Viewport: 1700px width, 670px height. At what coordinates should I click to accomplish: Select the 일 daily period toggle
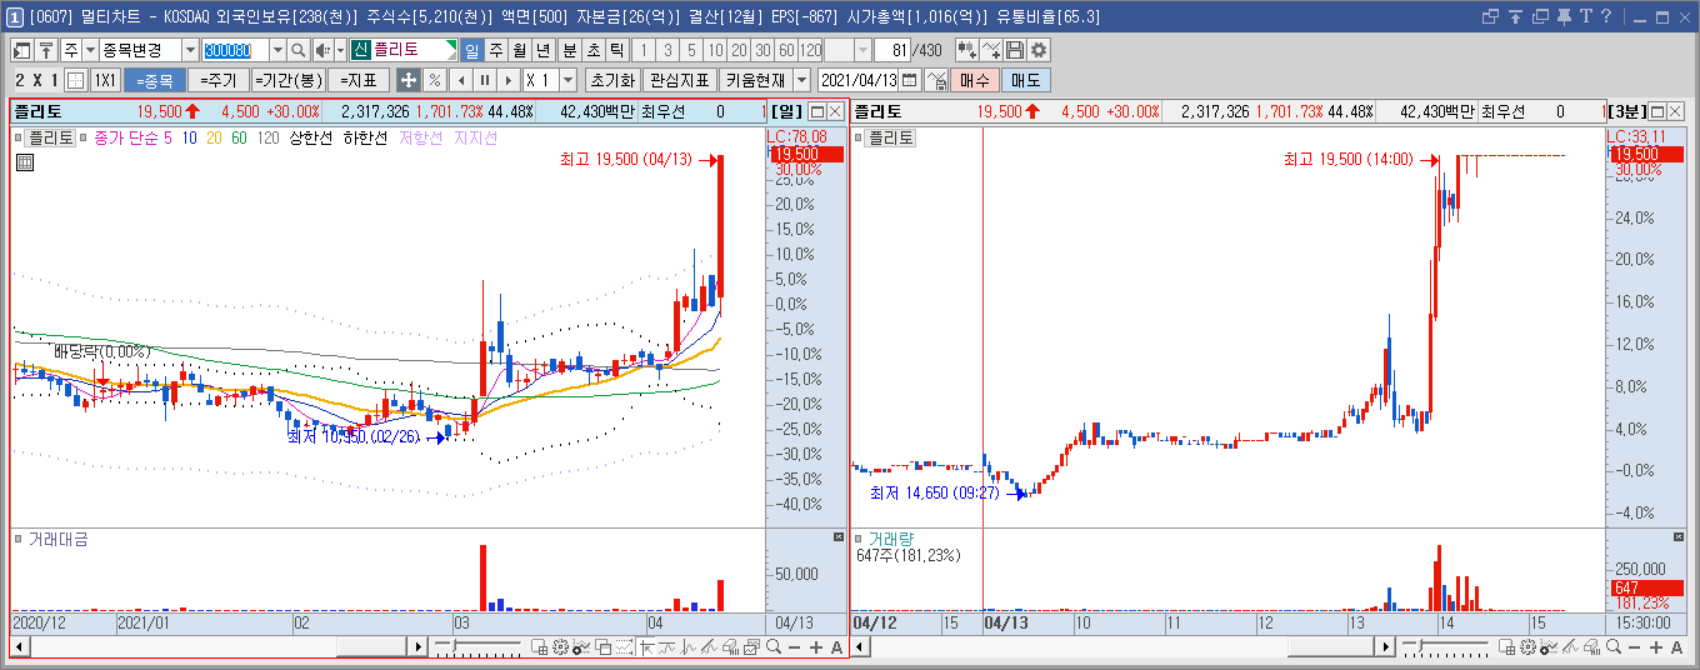pos(472,50)
